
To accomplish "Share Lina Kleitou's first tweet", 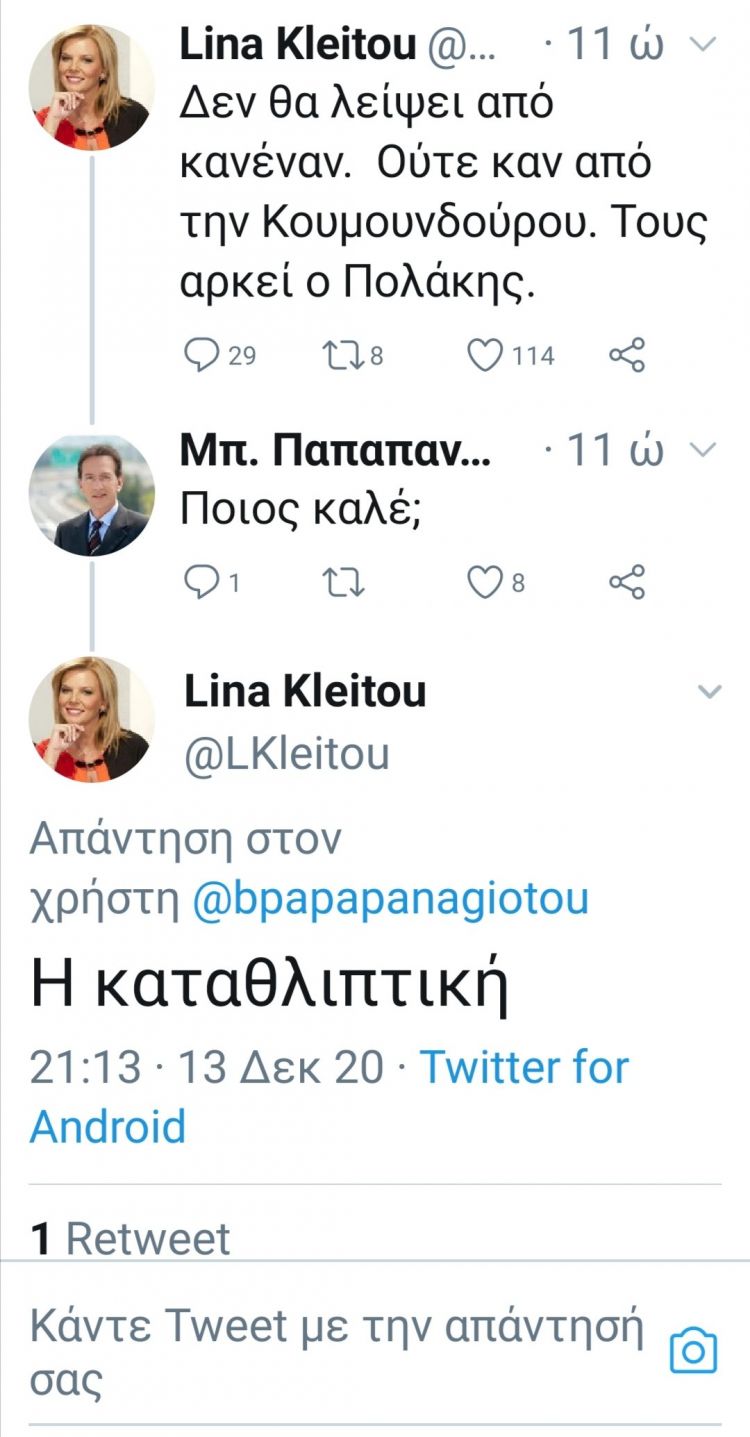I will [x=627, y=355].
